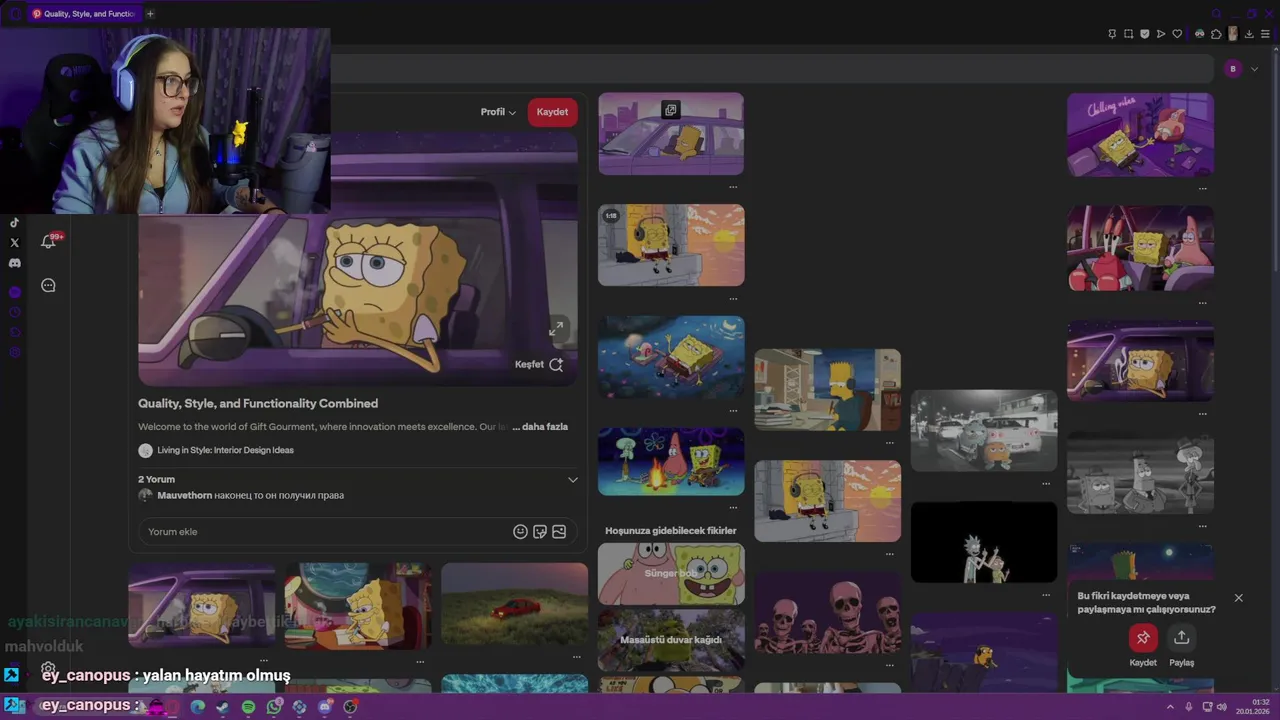Open the browser easy setup menu icon
The image size is (1280, 720).
(1265, 34)
